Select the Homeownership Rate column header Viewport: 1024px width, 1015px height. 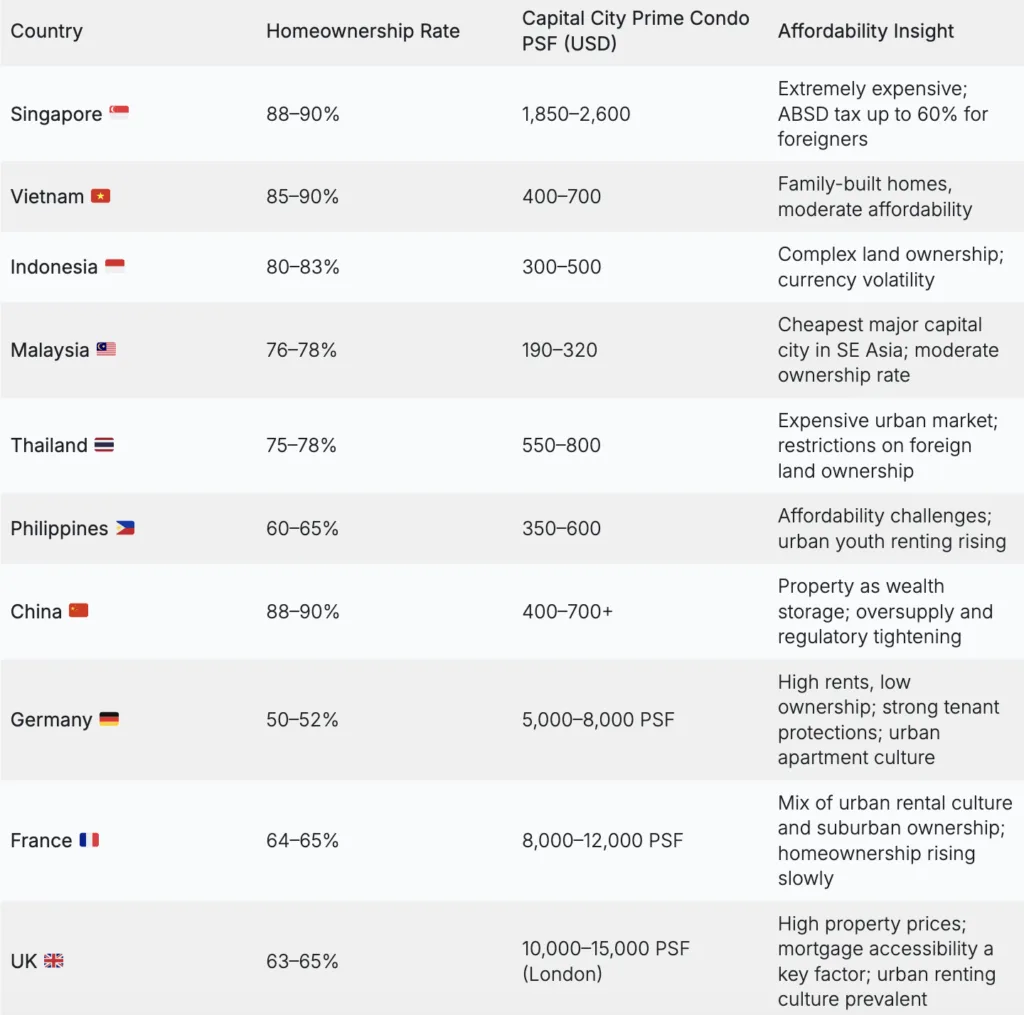[363, 31]
